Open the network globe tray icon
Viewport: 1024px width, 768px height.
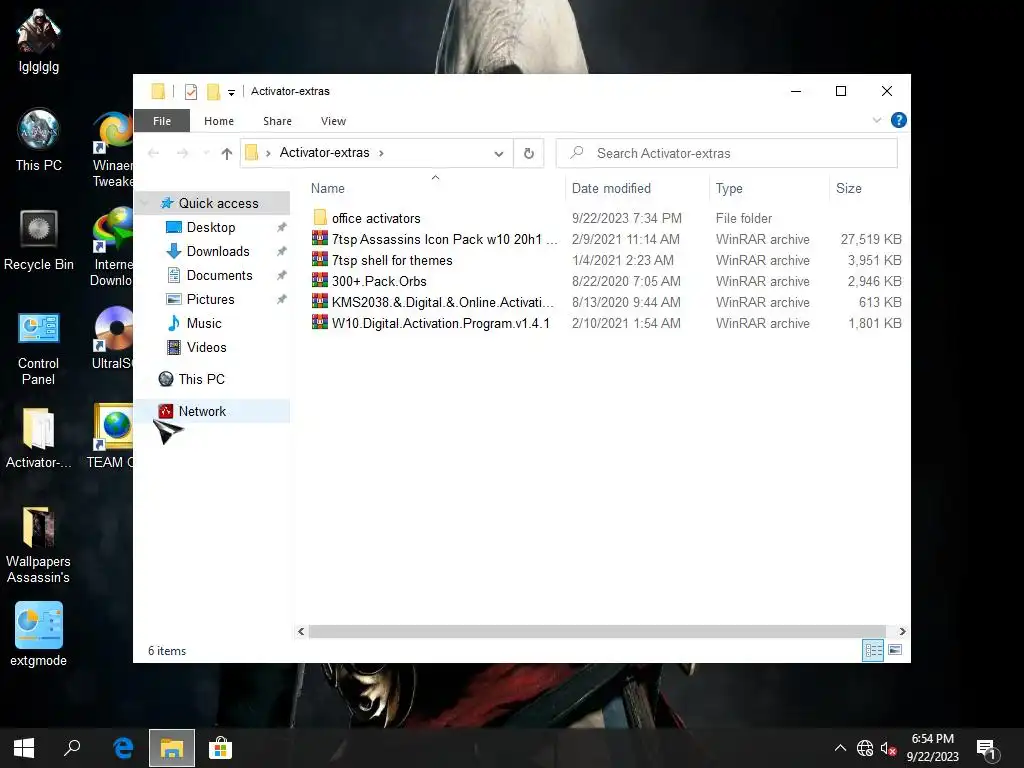tap(865, 748)
